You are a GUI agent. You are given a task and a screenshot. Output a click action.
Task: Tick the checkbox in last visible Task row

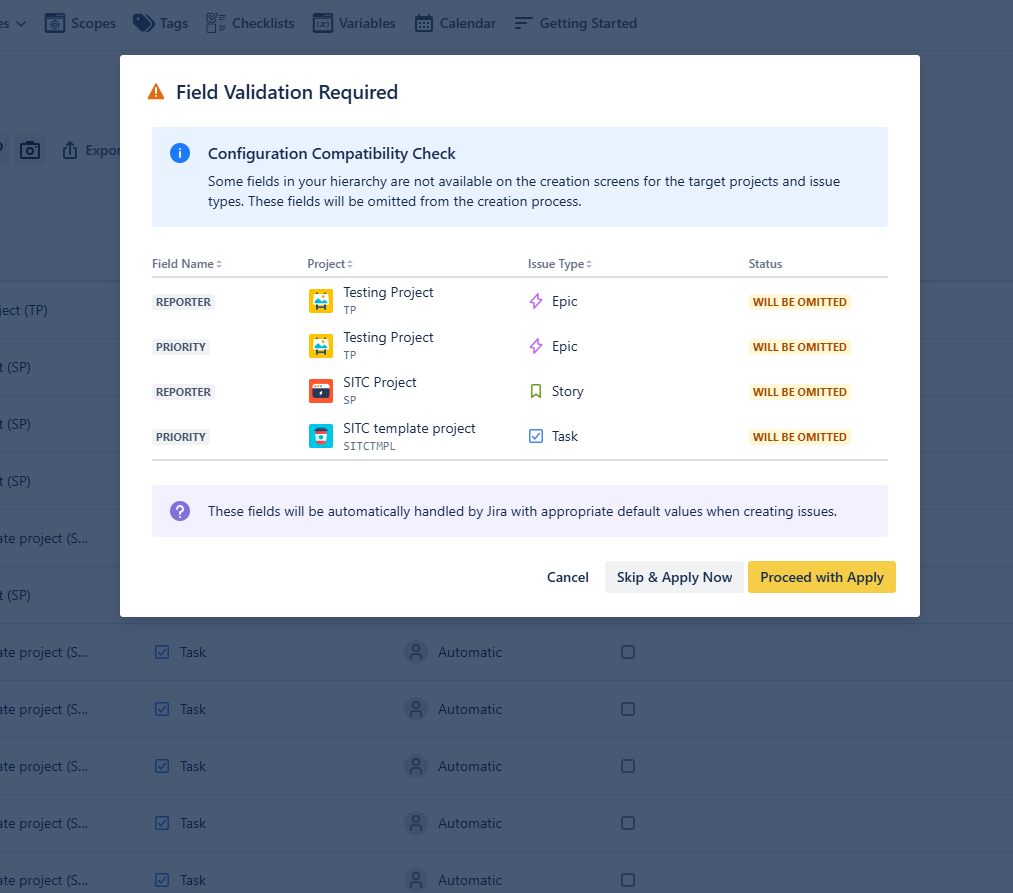click(628, 880)
